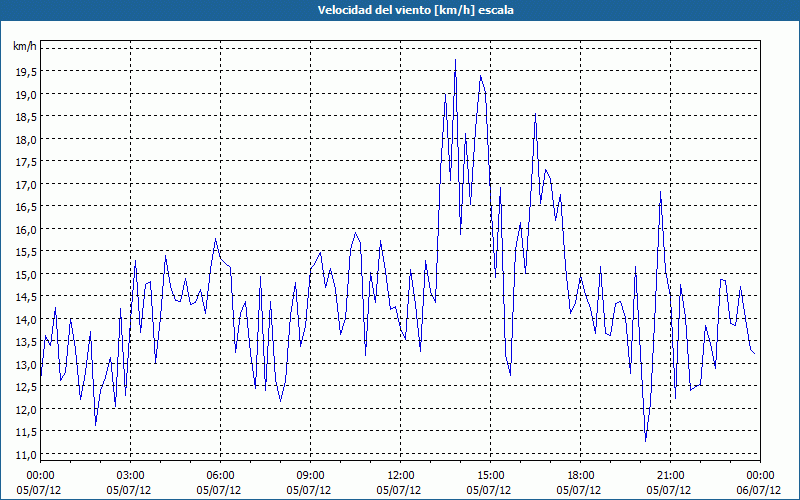Click the 11,5 axis tick label
800x500 pixels.
tap(27, 432)
